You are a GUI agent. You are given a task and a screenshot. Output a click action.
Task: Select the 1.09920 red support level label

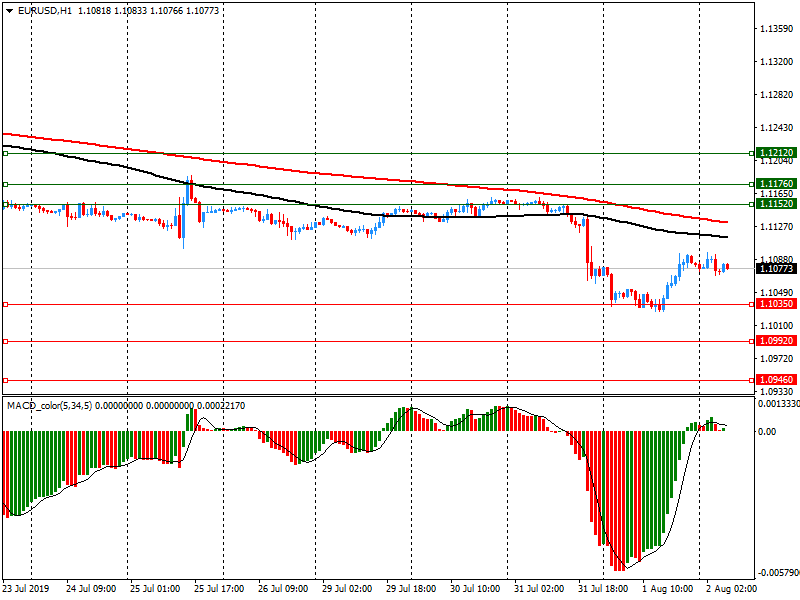[x=777, y=341]
